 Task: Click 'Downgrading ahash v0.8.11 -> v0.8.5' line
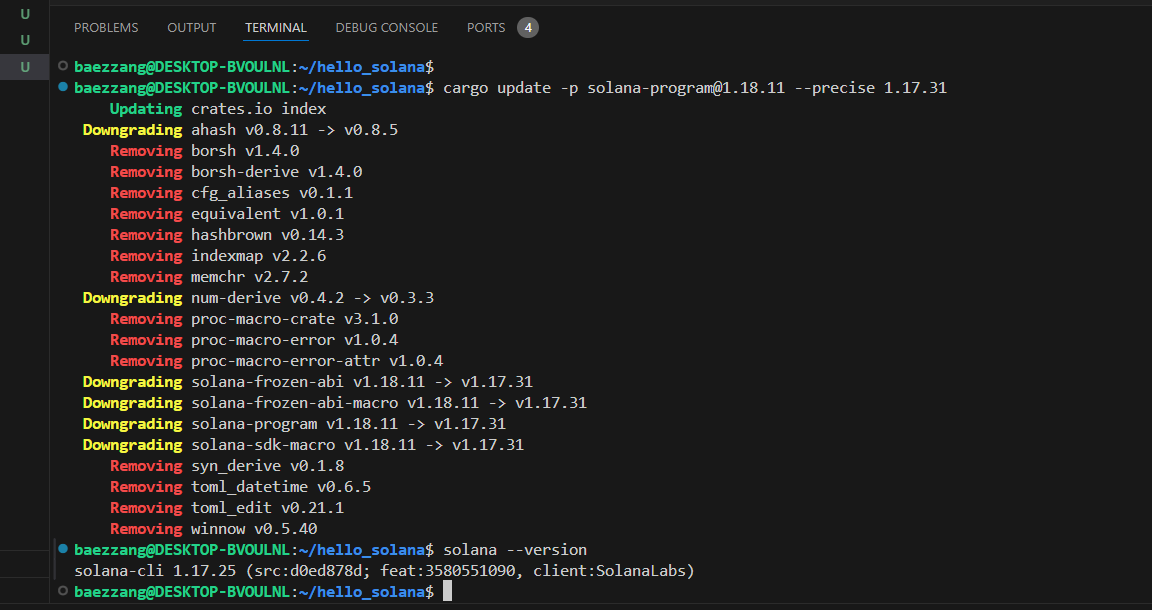[x=240, y=130]
